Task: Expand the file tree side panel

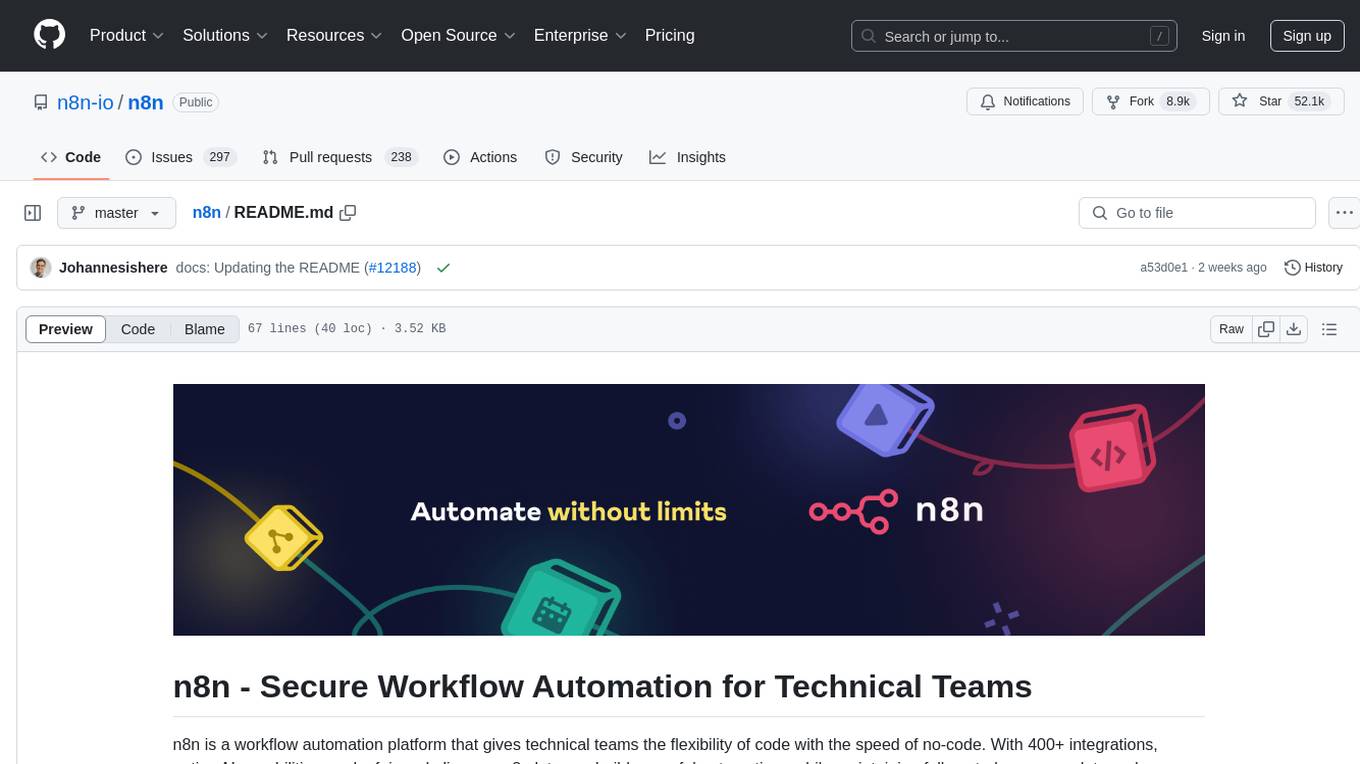Action: point(33,213)
